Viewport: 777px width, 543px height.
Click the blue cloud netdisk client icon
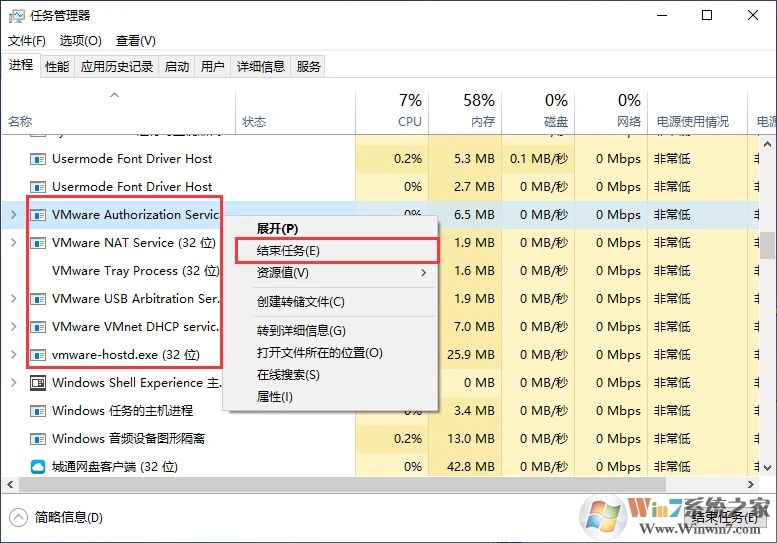coord(38,467)
